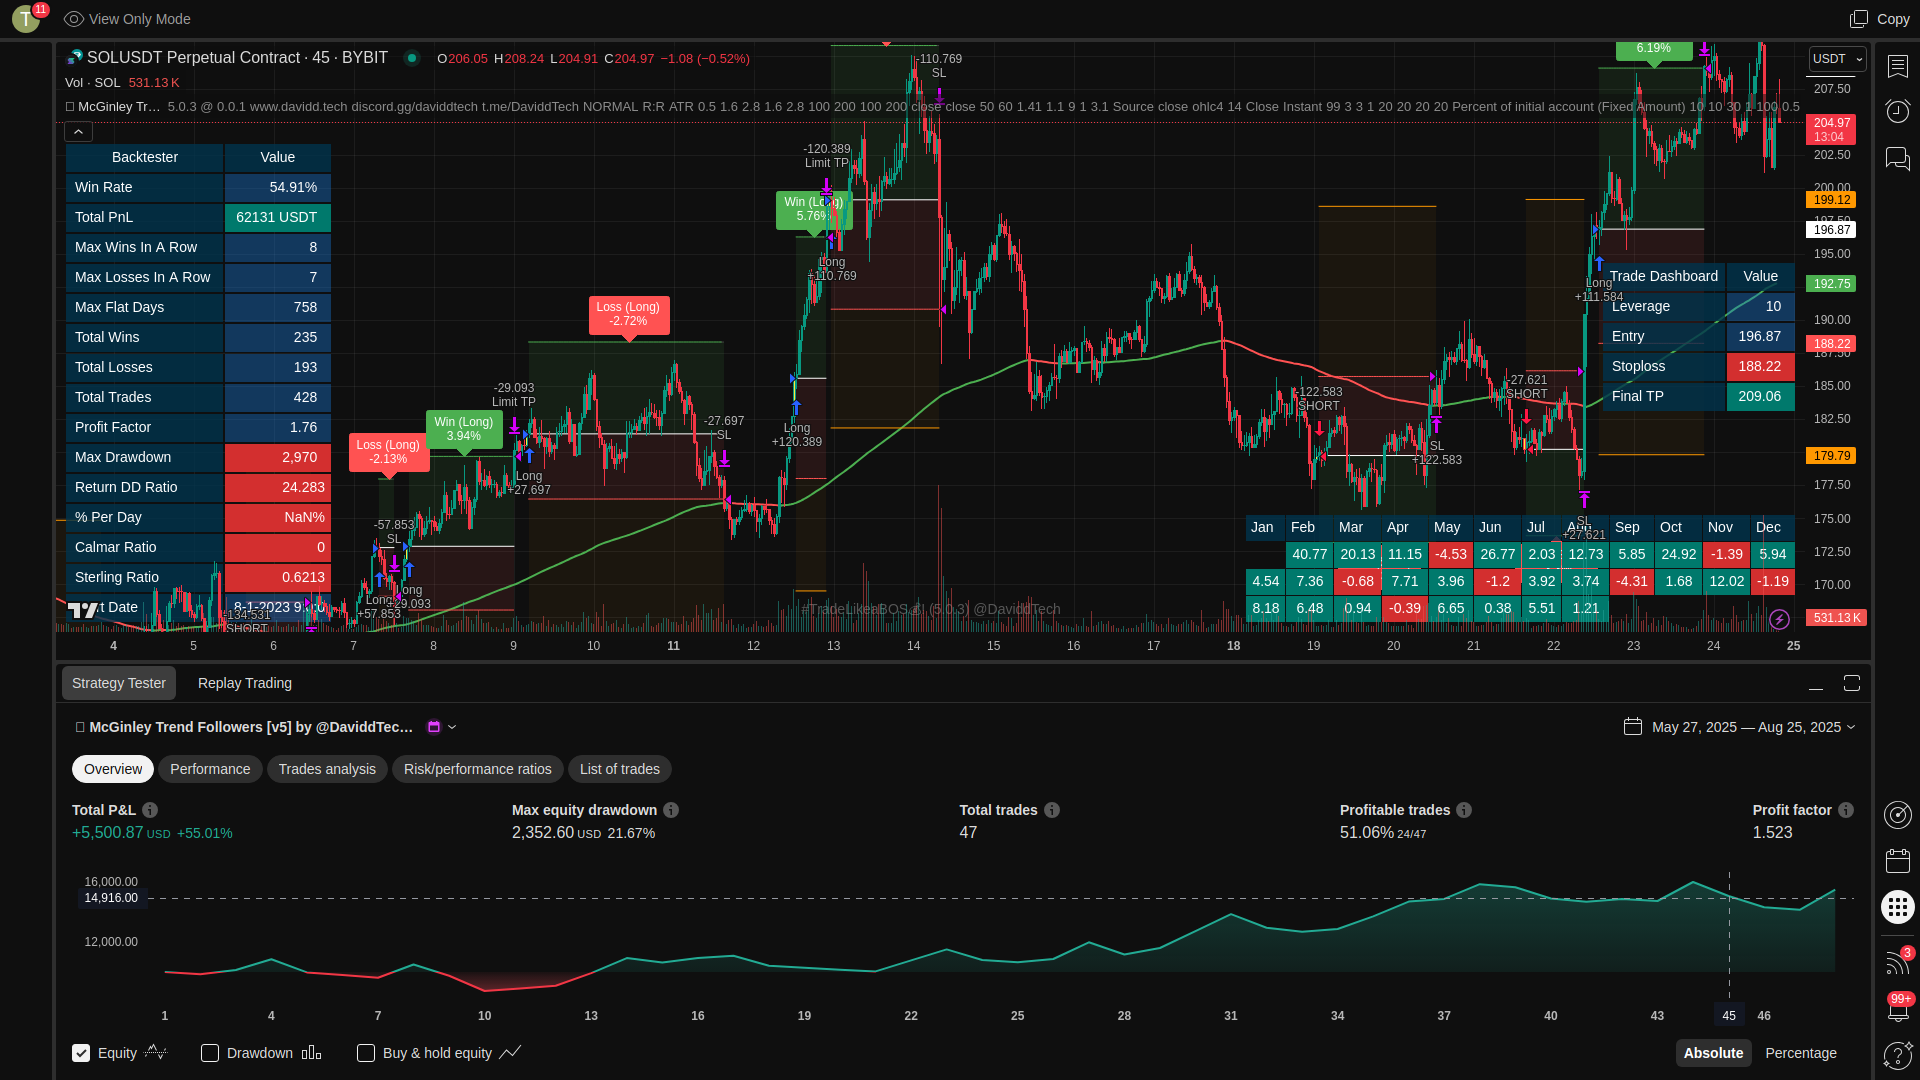The image size is (1920, 1080).
Task: Open Risk/performance ratios tab
Action: (x=478, y=769)
